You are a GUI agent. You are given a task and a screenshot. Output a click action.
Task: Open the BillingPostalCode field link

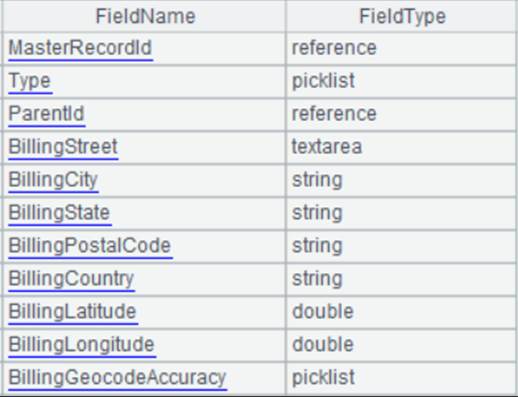click(x=90, y=246)
